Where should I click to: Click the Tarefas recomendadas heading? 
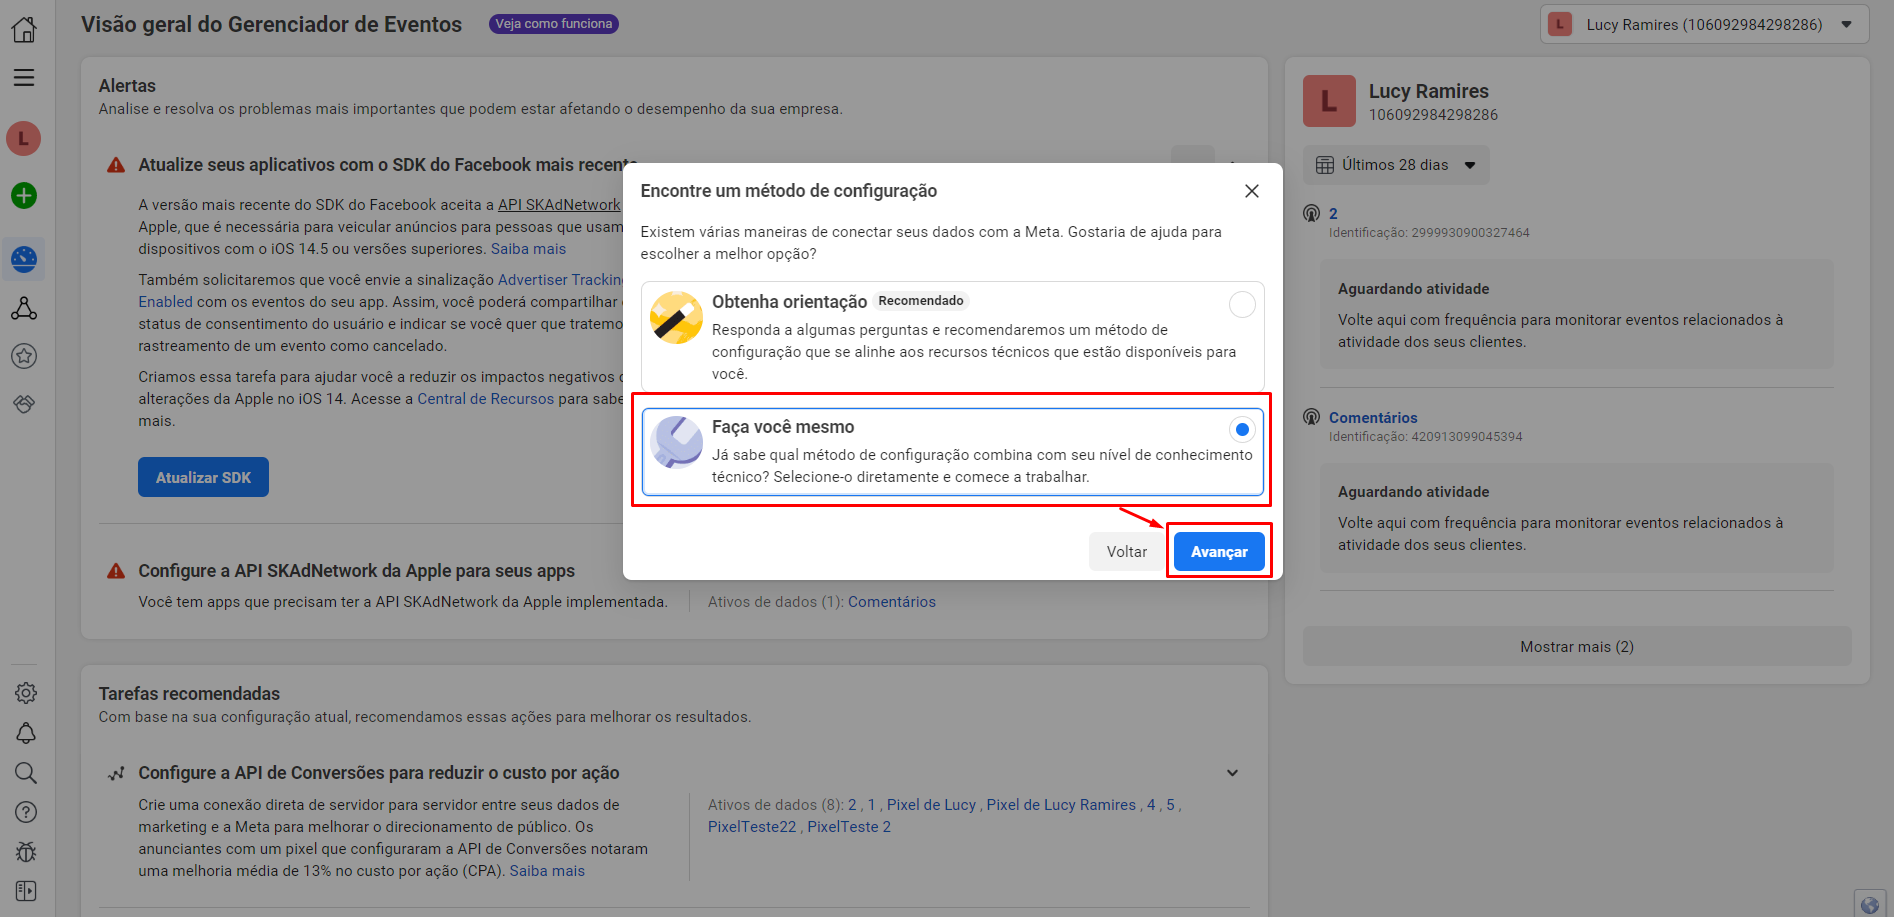click(x=189, y=694)
